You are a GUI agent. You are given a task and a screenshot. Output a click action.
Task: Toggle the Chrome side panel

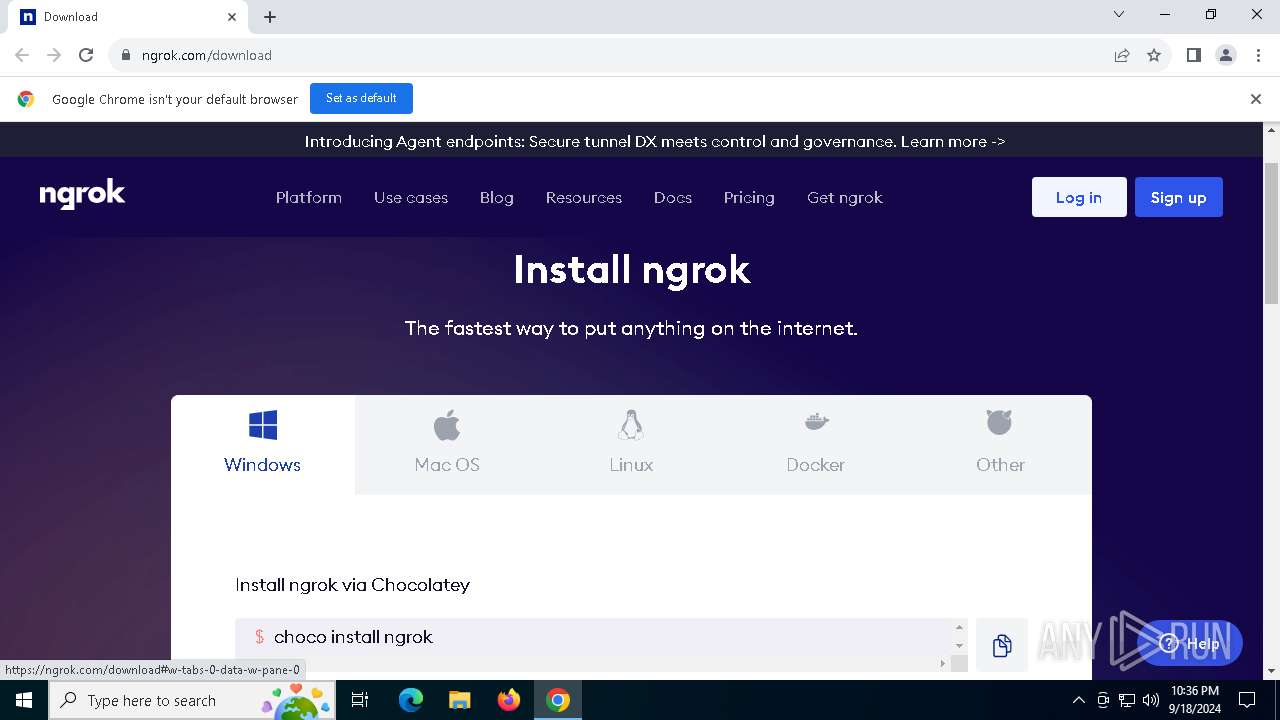1194,55
